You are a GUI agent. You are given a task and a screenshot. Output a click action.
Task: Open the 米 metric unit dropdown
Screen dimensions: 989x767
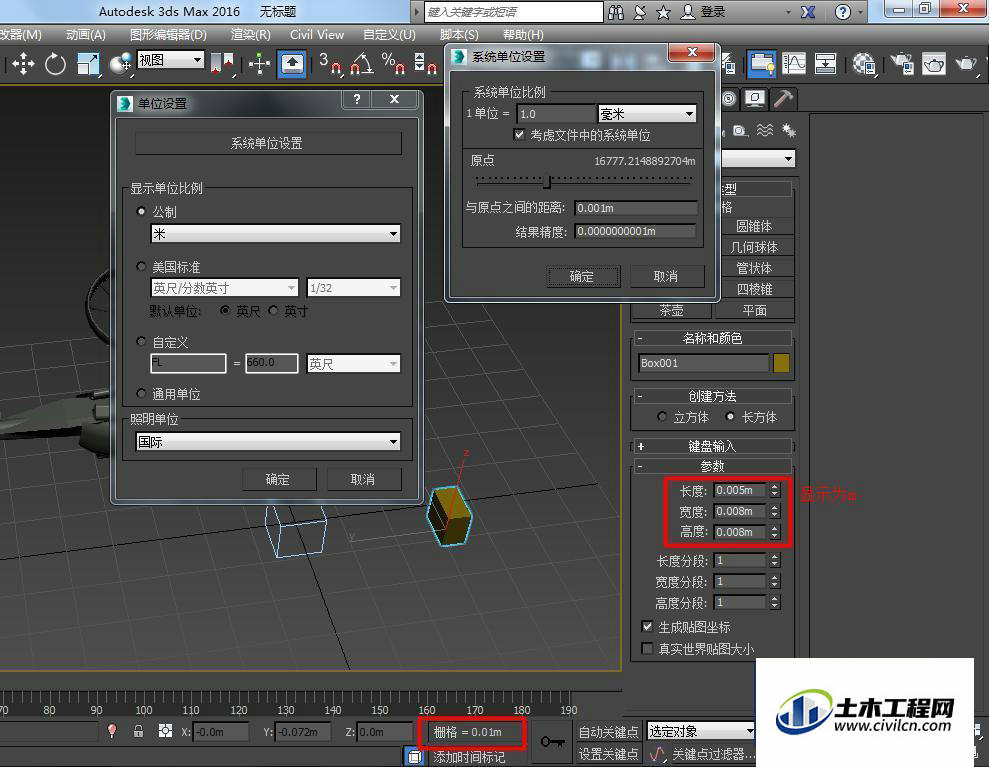point(276,234)
